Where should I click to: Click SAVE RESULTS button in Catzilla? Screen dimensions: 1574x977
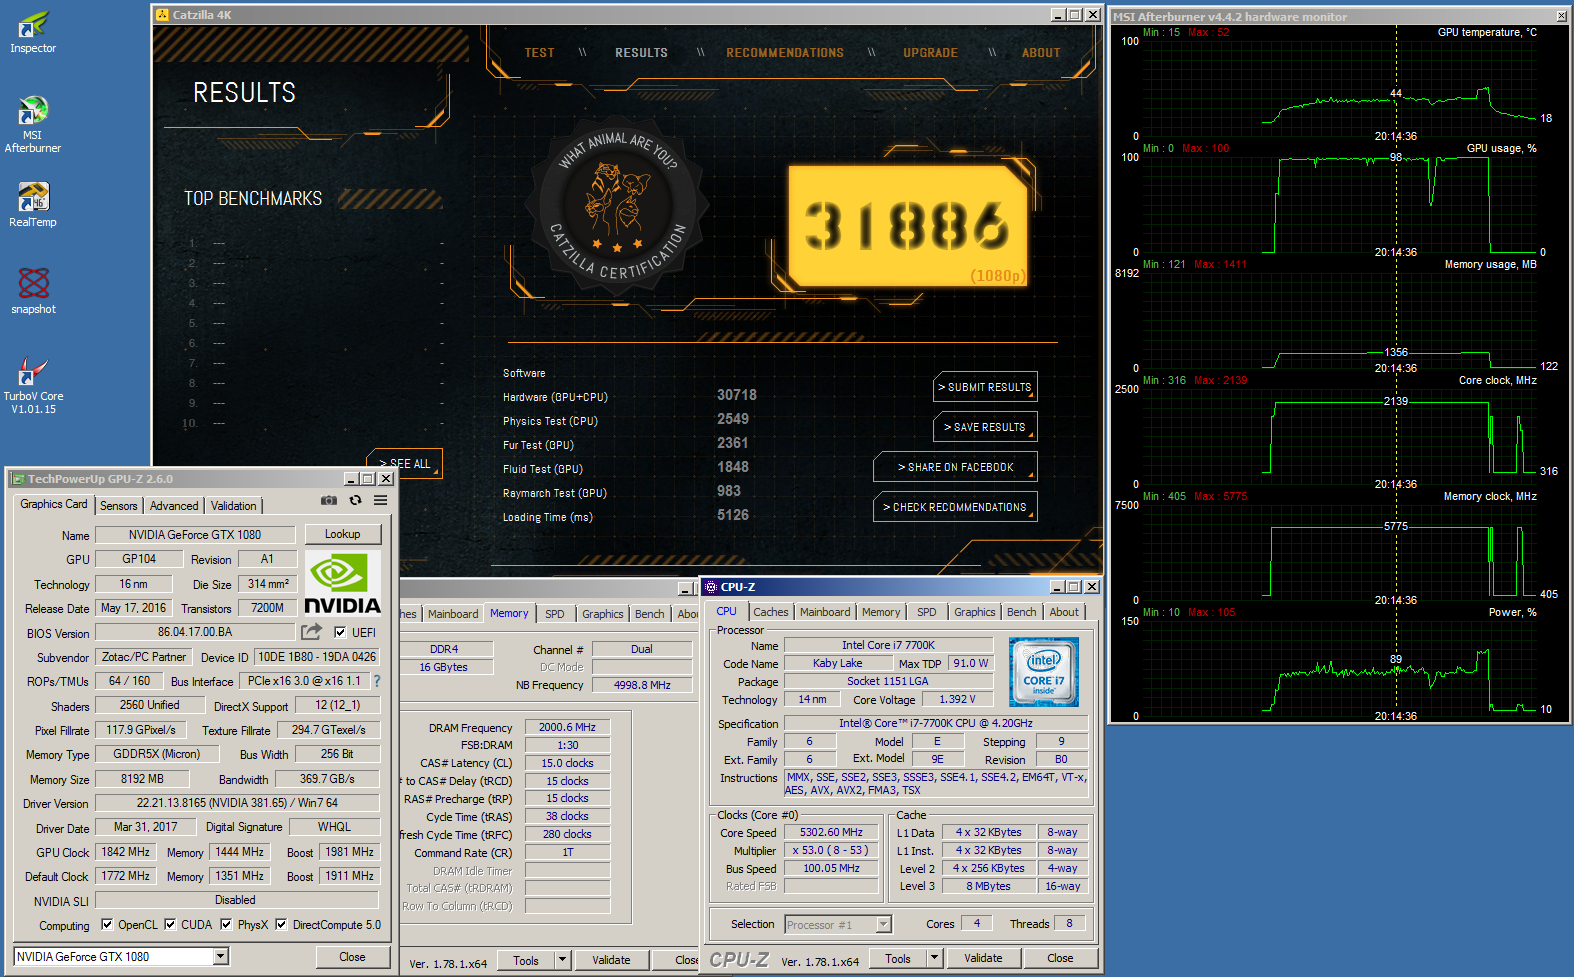click(x=985, y=427)
